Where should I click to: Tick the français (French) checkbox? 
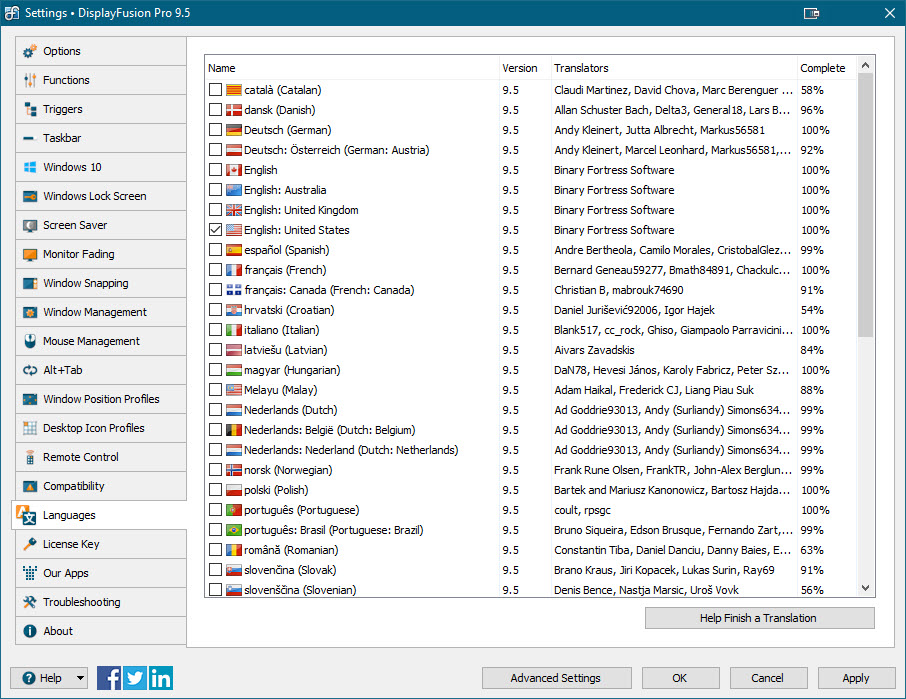point(216,270)
